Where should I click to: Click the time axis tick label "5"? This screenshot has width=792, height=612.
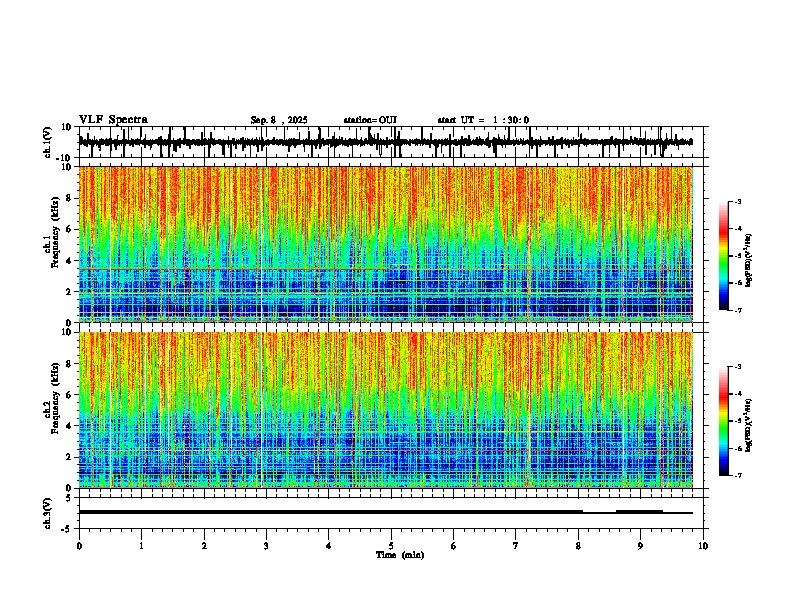point(391,546)
